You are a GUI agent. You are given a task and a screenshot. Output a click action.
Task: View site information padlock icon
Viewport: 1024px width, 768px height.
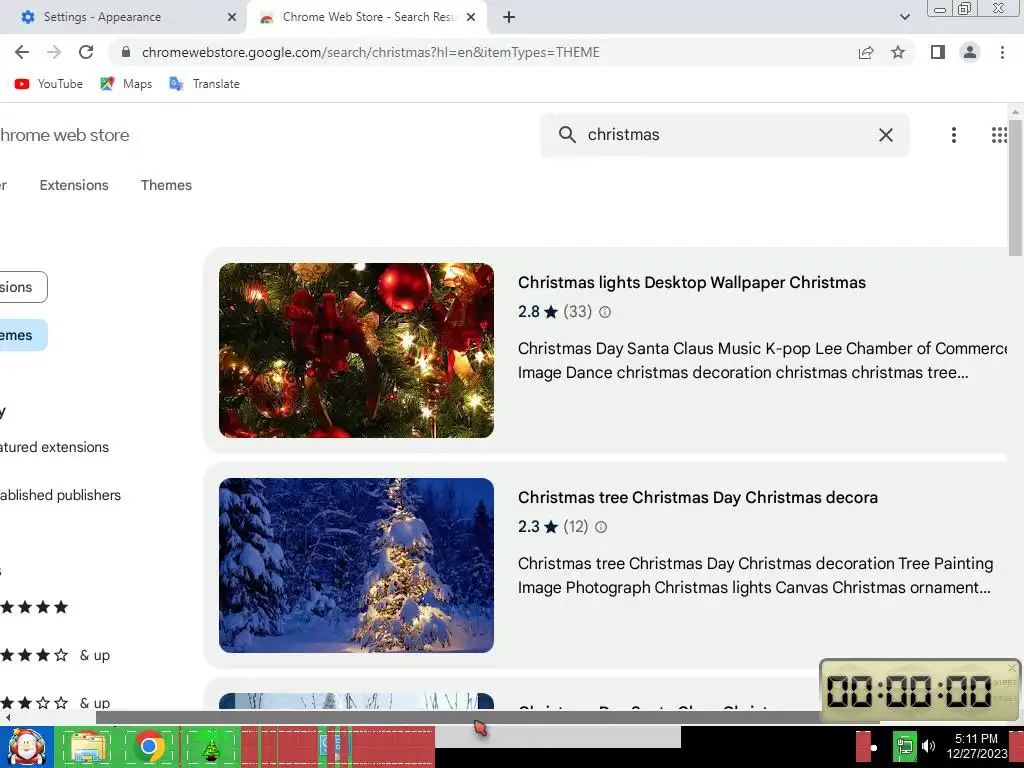(x=126, y=52)
